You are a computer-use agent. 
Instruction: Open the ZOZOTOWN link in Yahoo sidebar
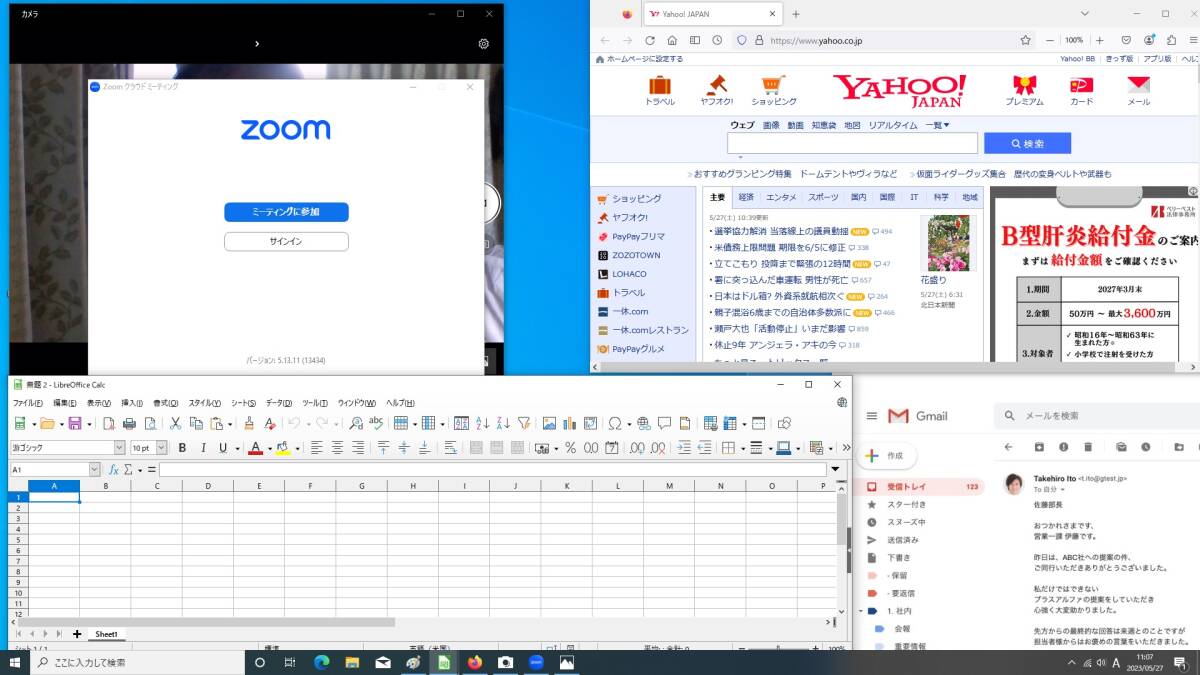tap(636, 255)
